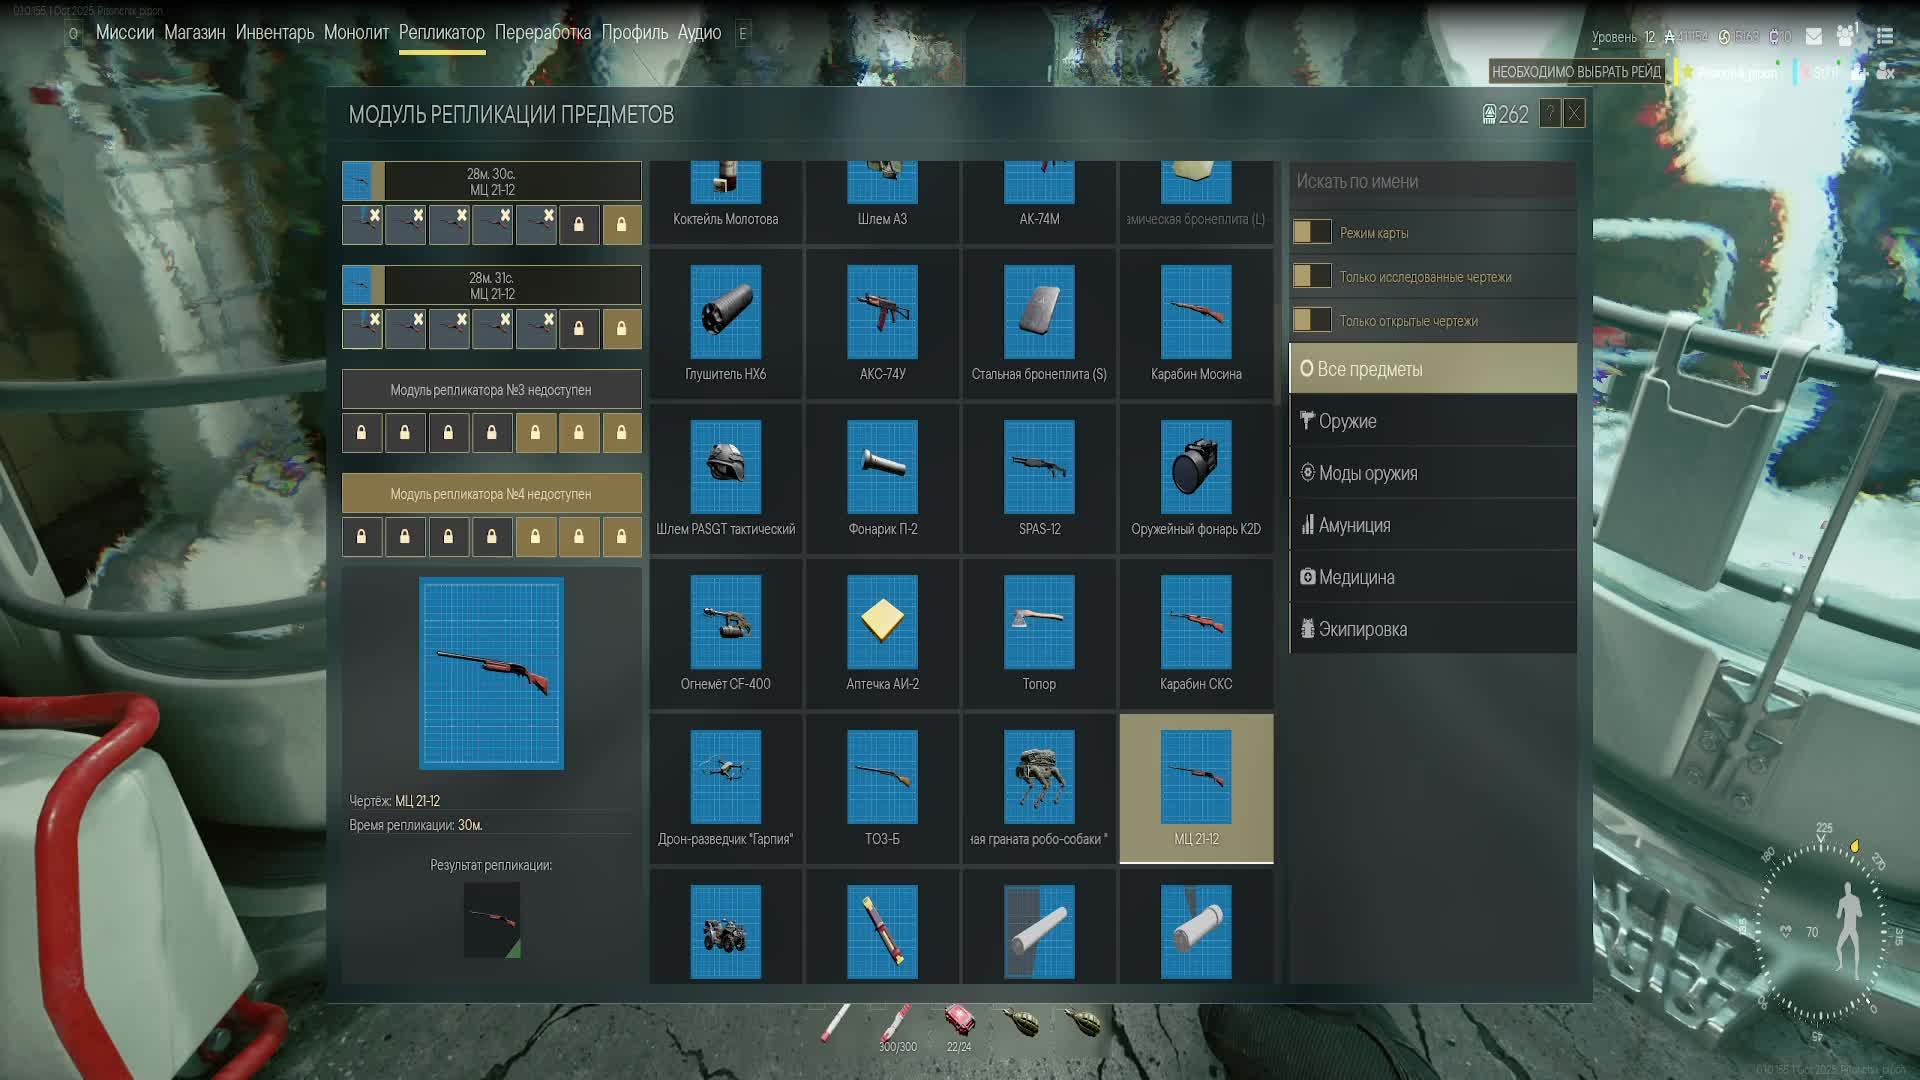Select the АКС-74У blueprint icon
This screenshot has width=1920, height=1080.
click(882, 312)
